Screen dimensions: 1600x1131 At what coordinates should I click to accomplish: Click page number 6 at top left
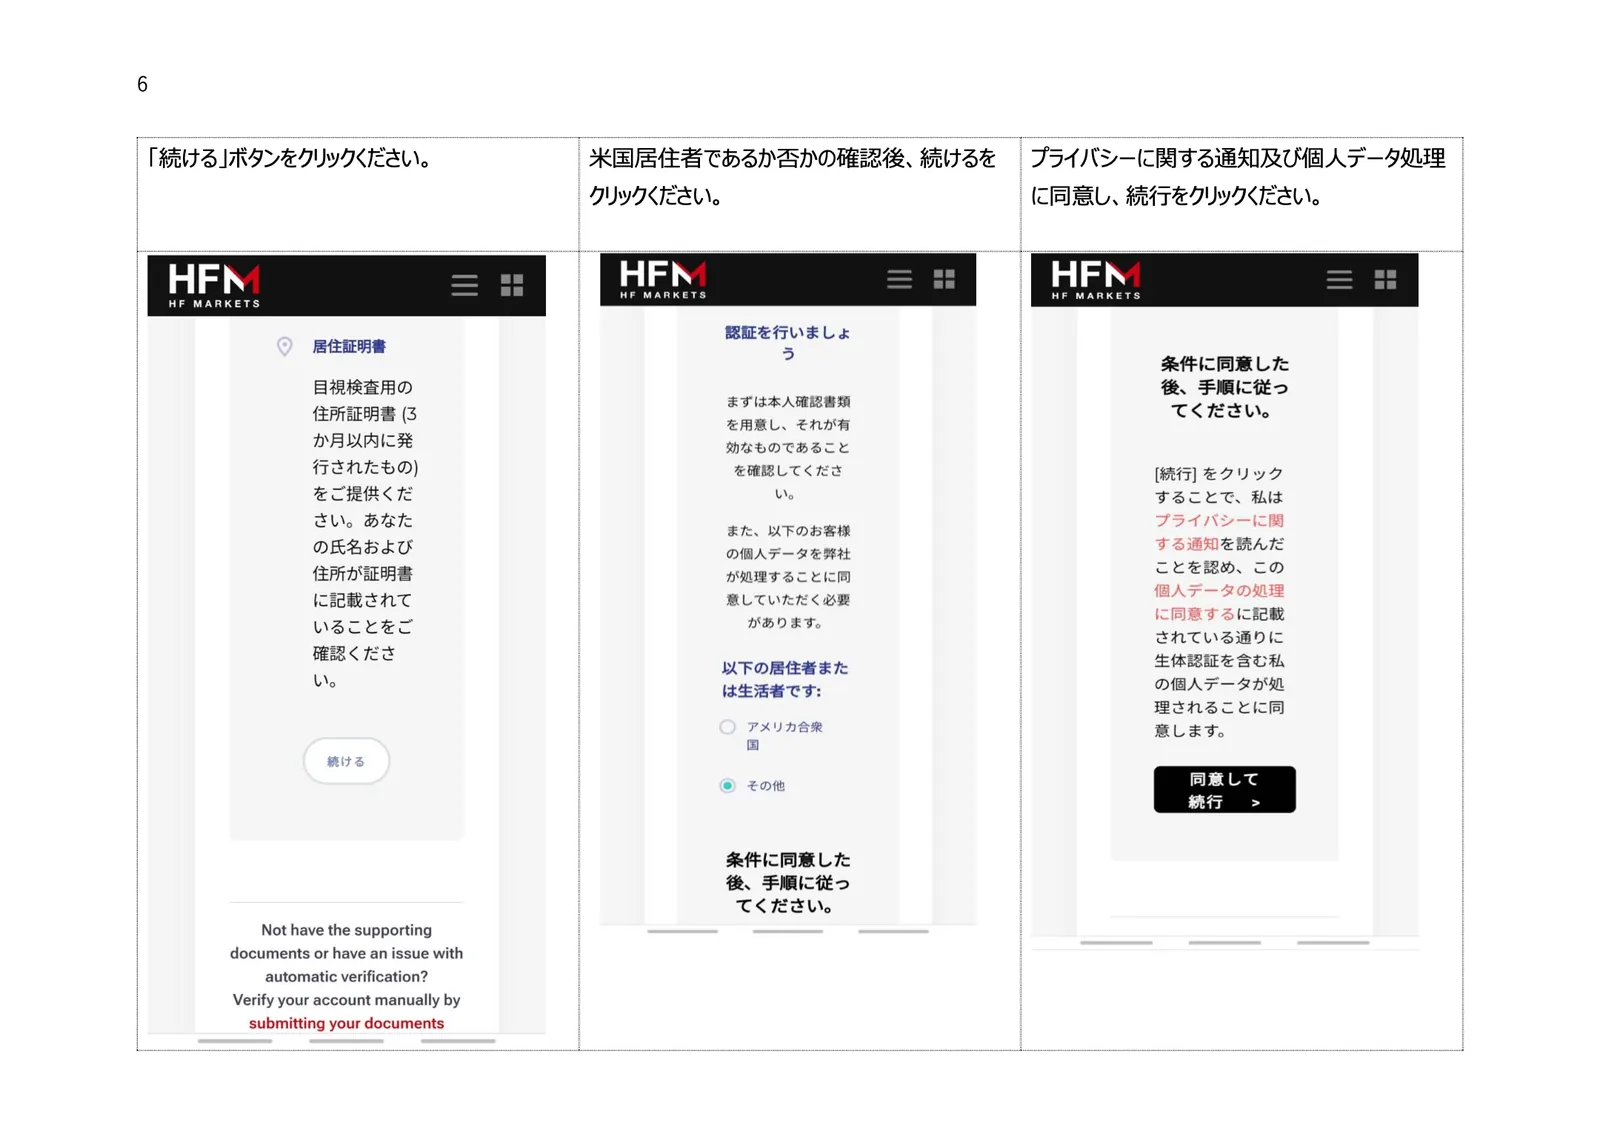[x=142, y=84]
